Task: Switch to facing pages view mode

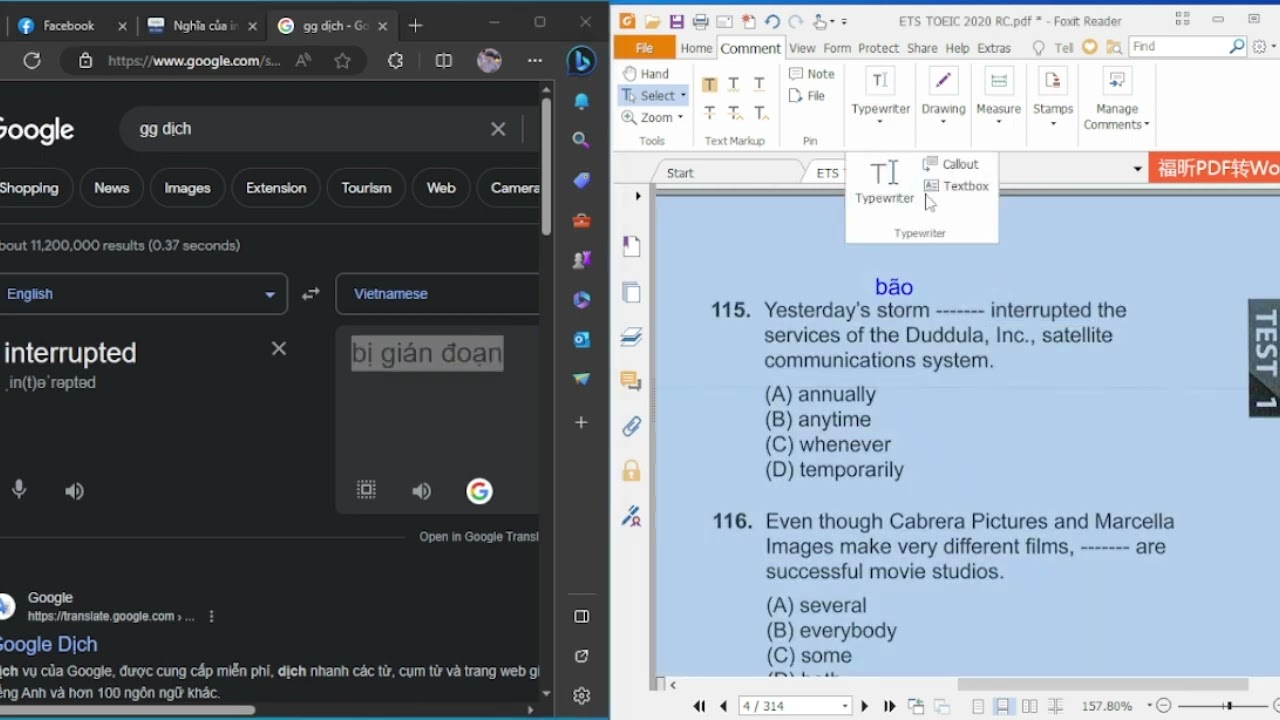Action: pyautogui.click(x=1029, y=706)
